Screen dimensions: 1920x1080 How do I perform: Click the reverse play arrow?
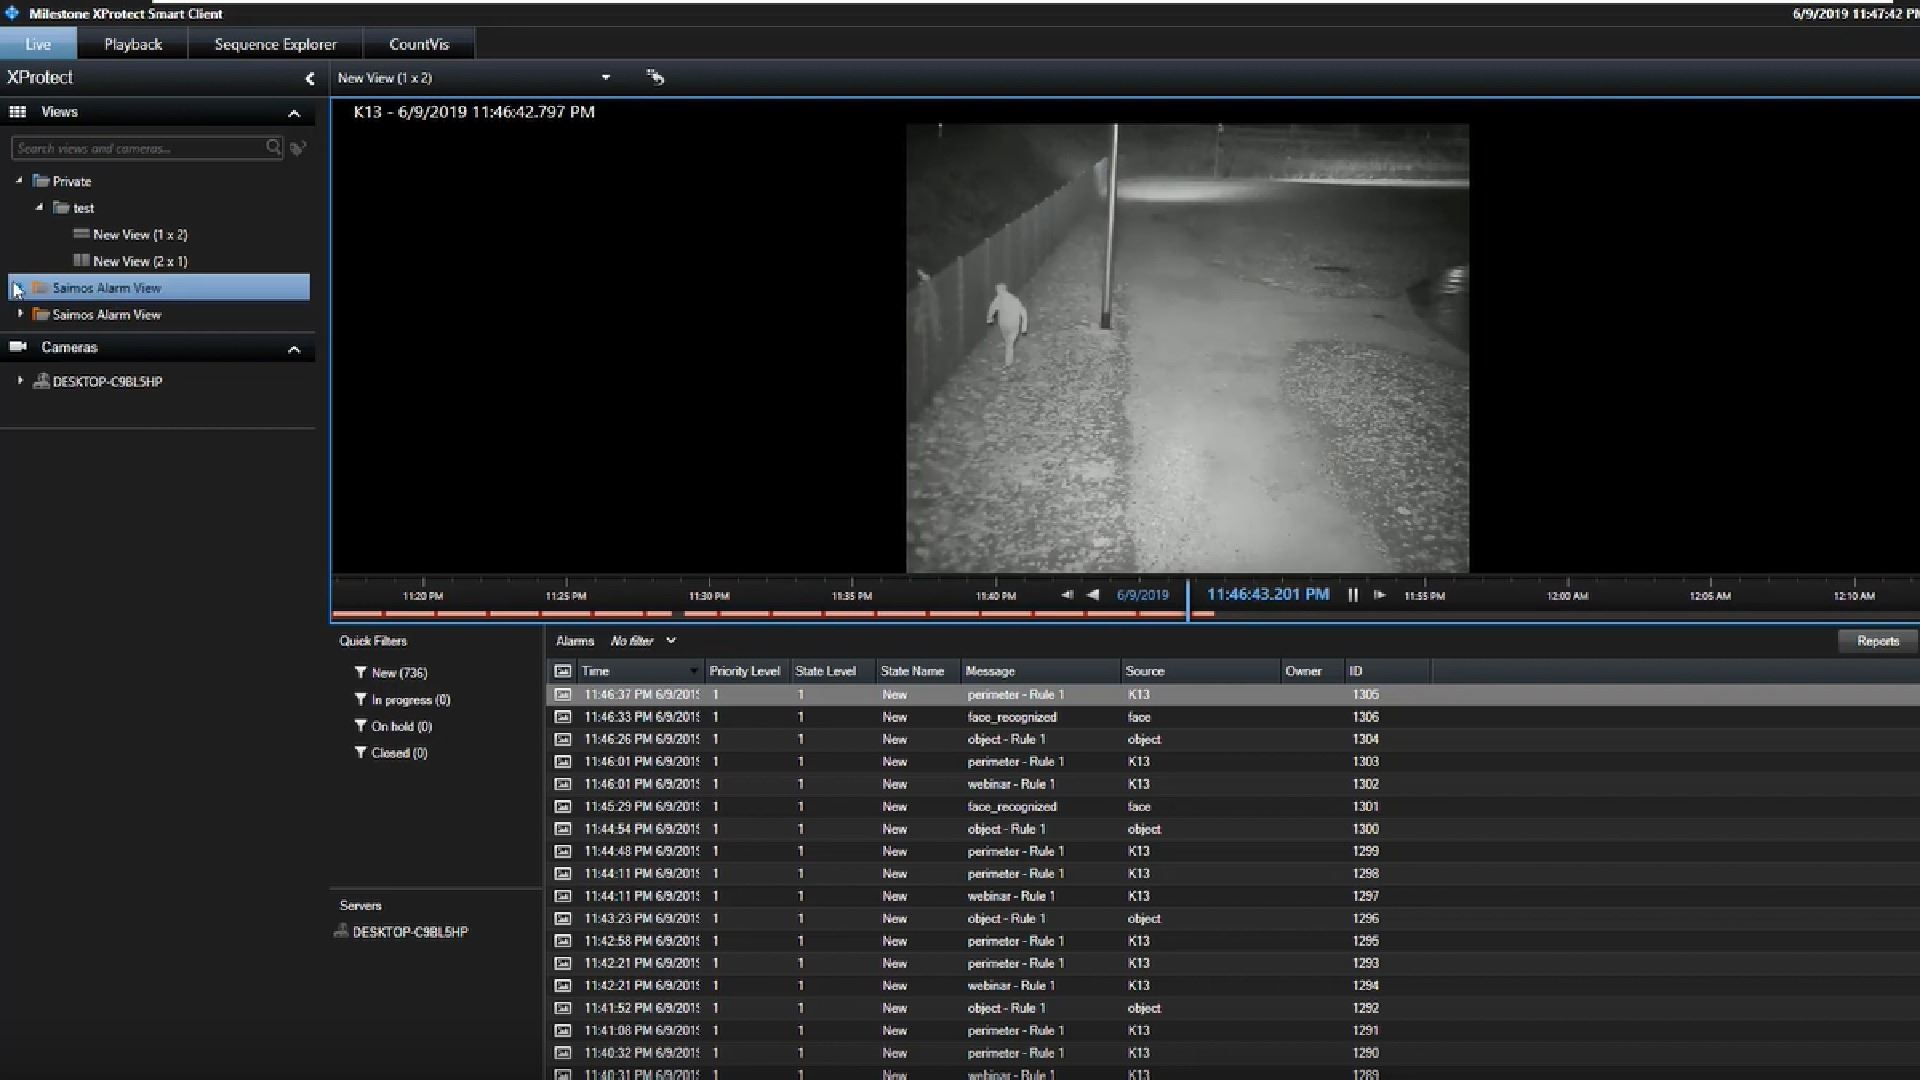coord(1093,595)
